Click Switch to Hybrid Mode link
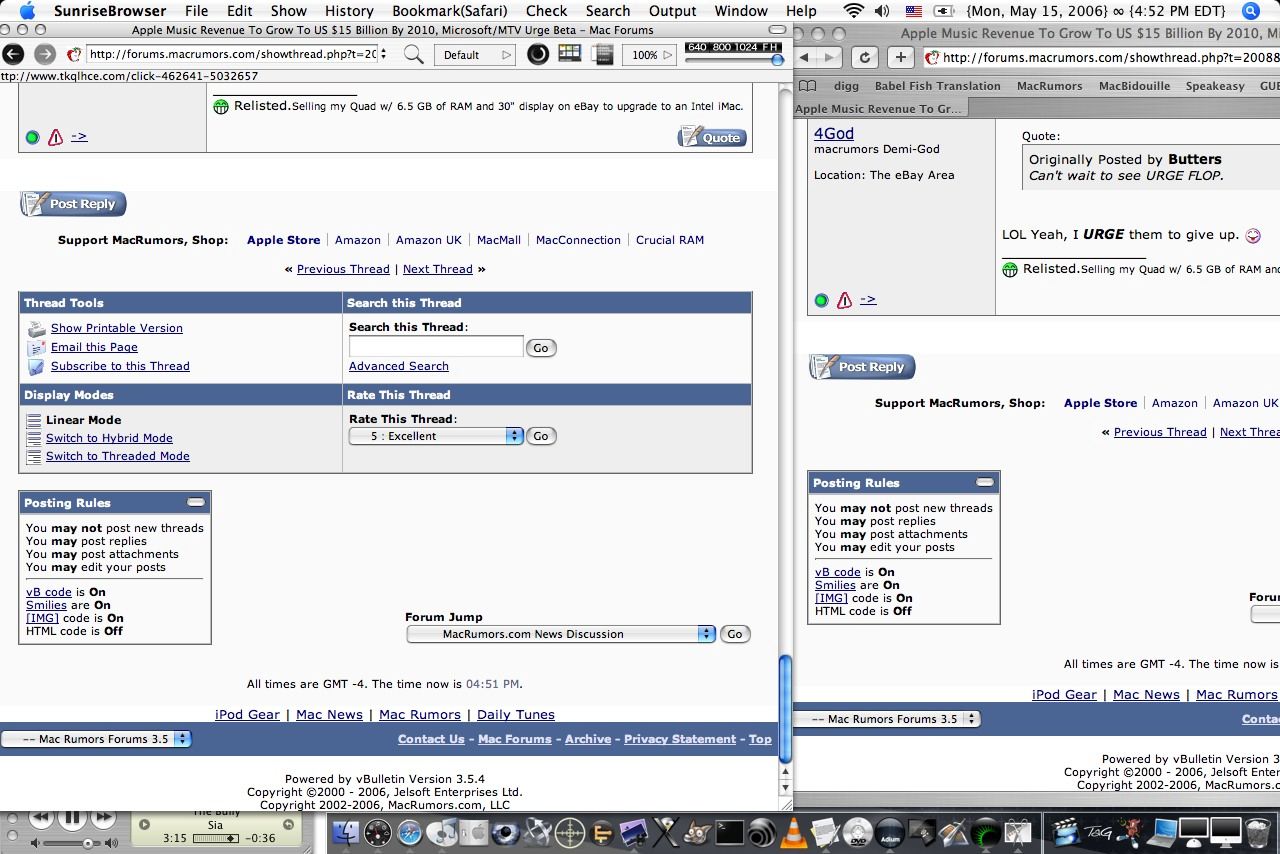The width and height of the screenshot is (1280, 854). tap(109, 438)
